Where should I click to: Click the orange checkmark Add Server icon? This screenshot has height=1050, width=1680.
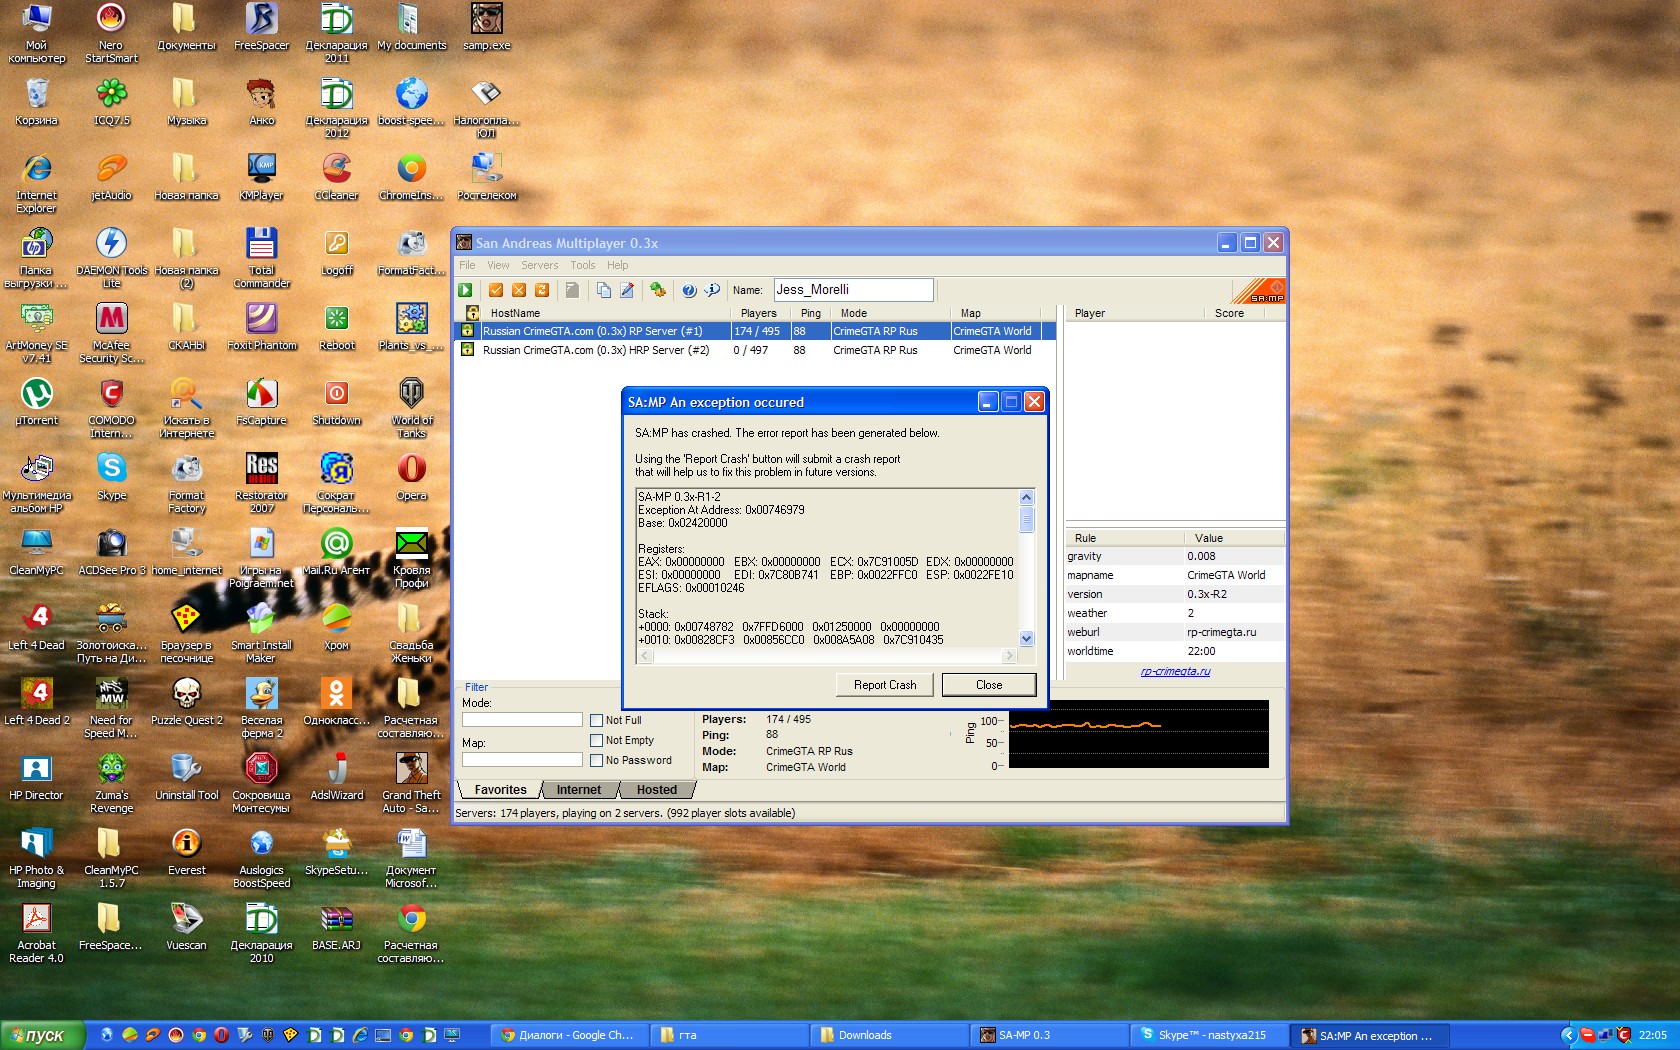(496, 290)
